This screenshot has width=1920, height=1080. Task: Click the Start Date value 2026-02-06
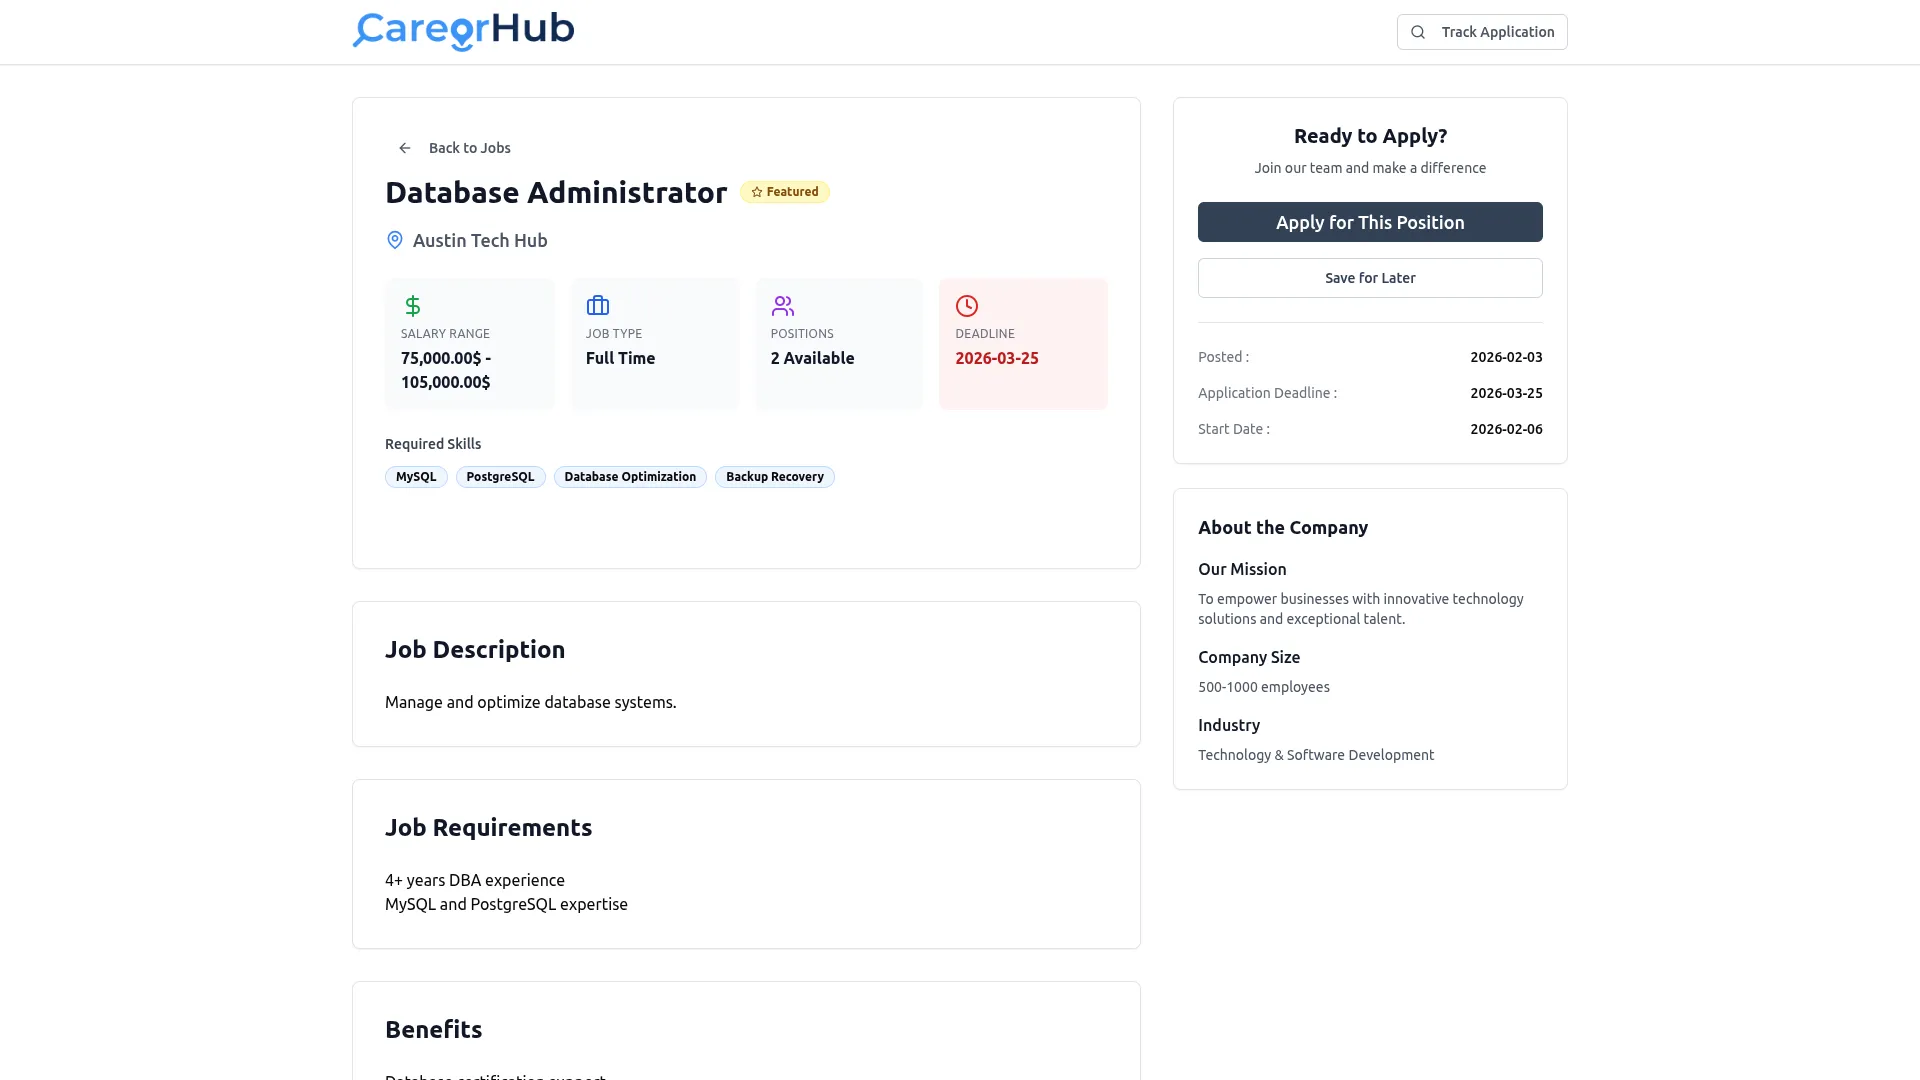point(1506,429)
